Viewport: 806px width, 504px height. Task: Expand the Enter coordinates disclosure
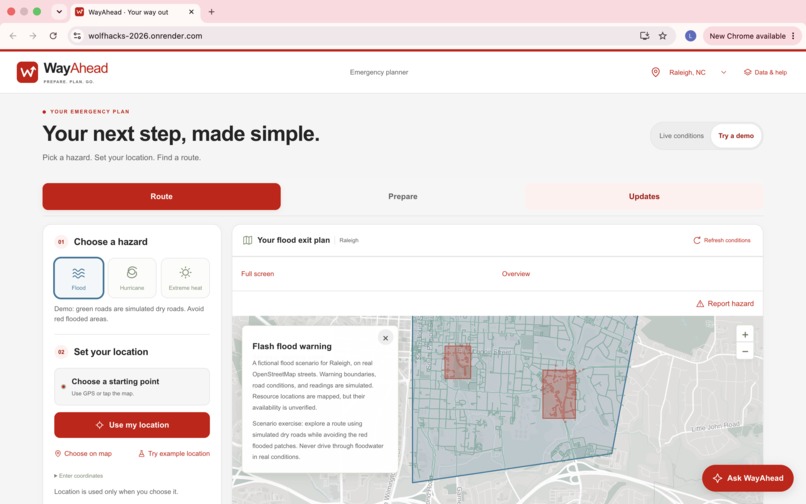79,476
